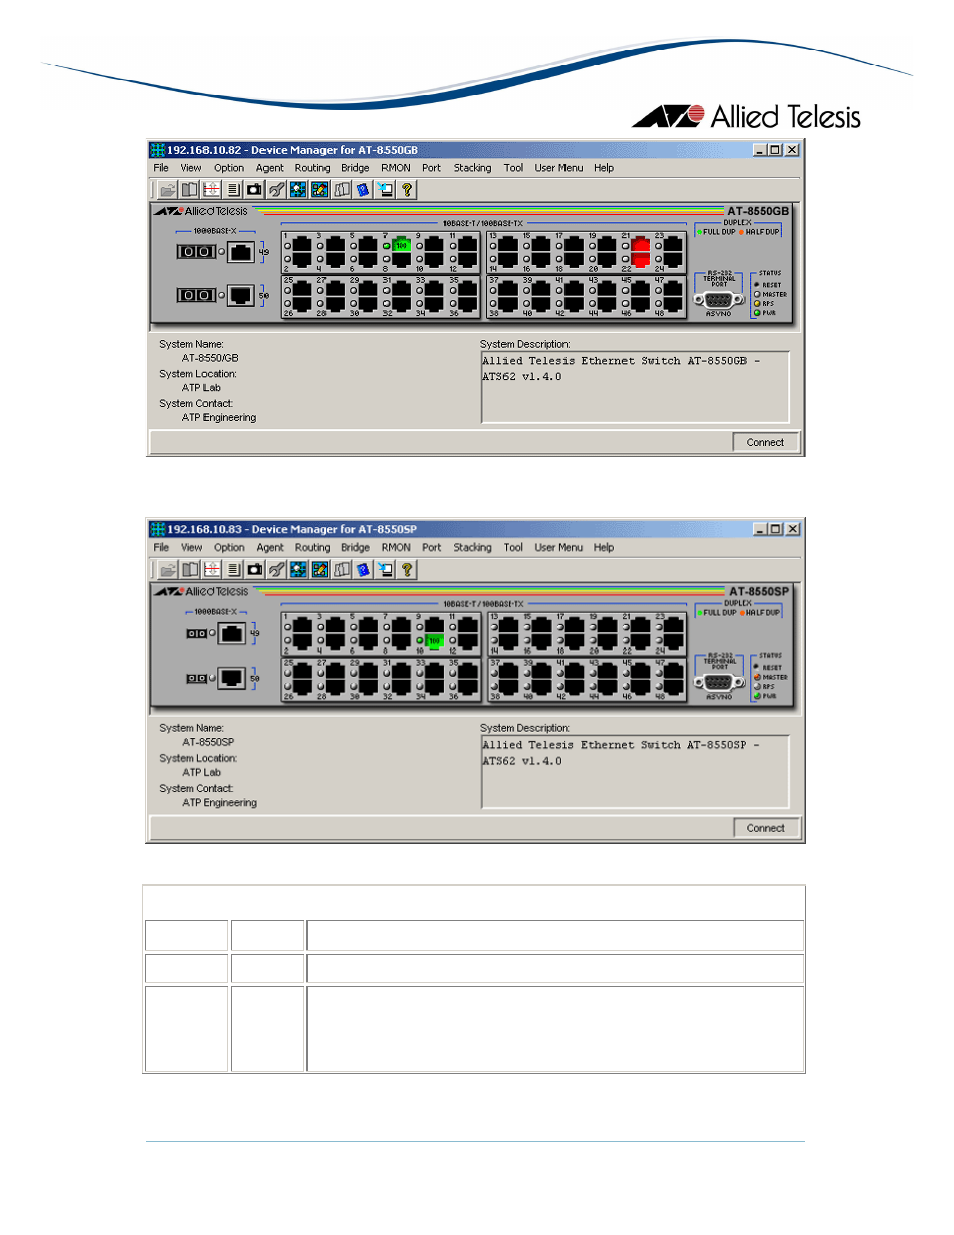
Task: Click the blue book icon in AT-8550GB toolbar
Action: pos(363,189)
